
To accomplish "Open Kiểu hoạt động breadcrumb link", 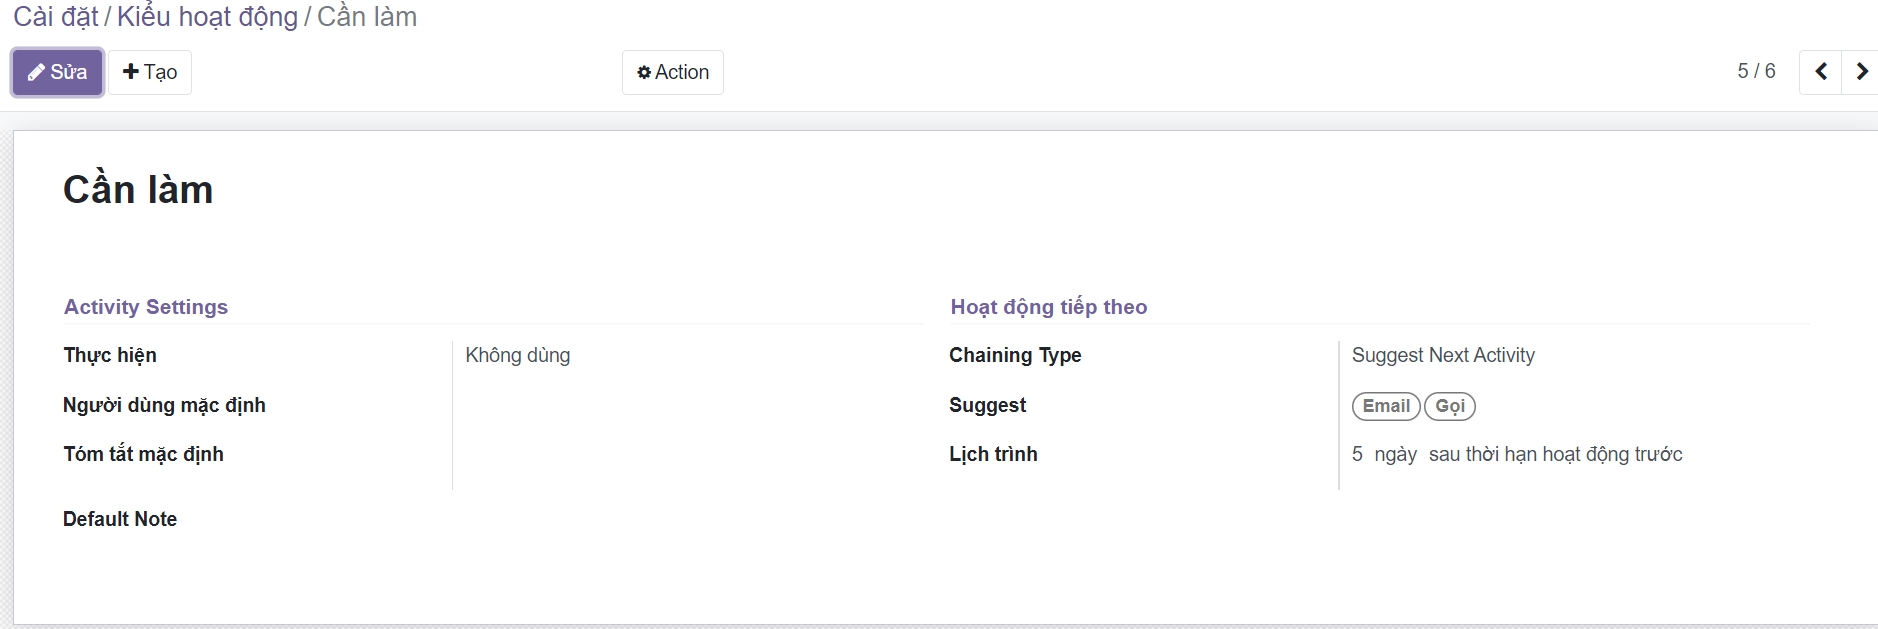I will click(207, 17).
